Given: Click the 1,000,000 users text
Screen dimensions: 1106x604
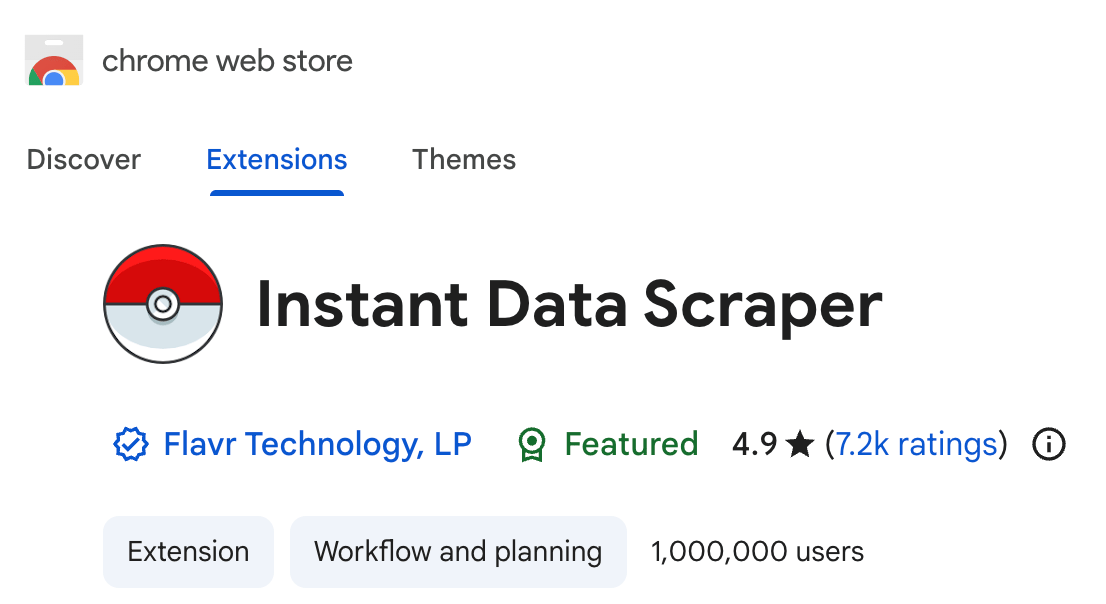Looking at the screenshot, I should 757,552.
